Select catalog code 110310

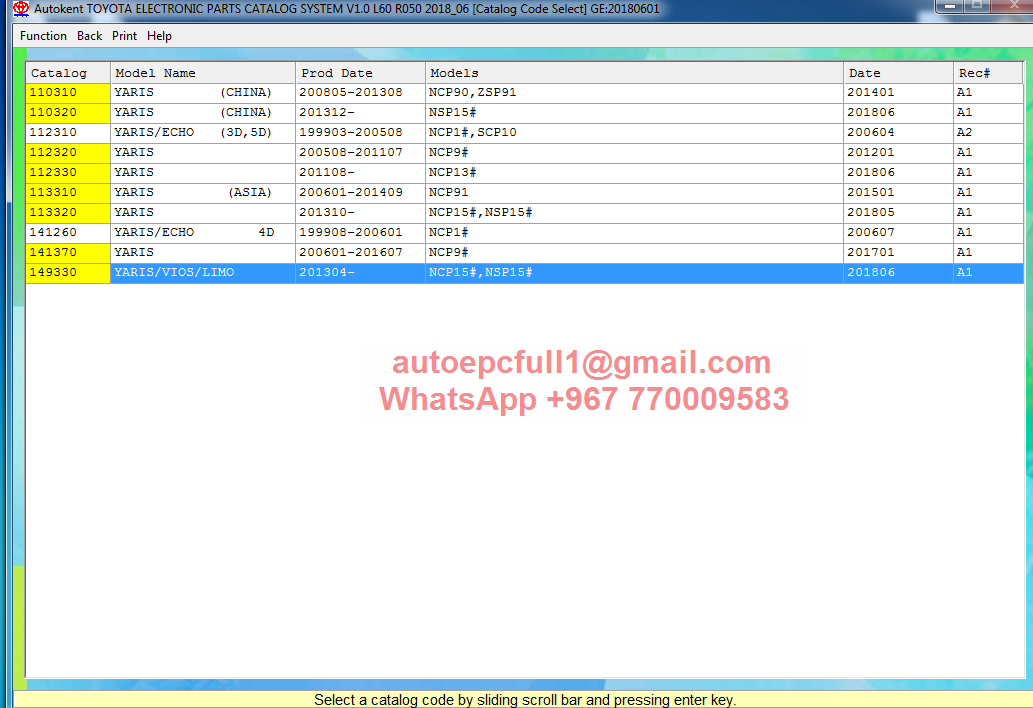point(68,92)
